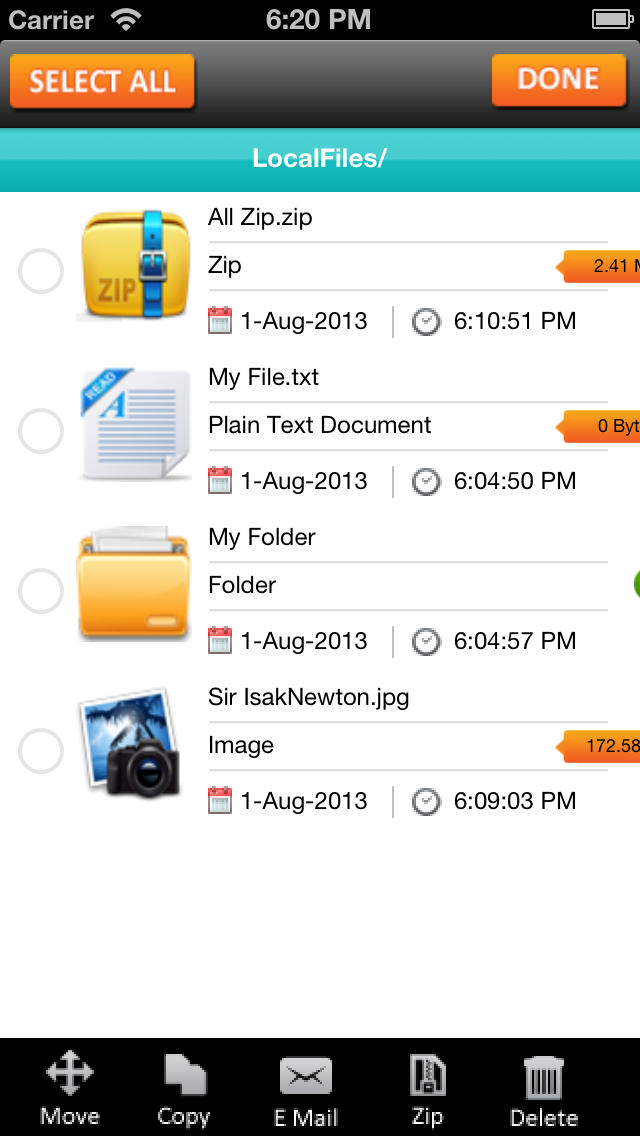The width and height of the screenshot is (640, 1136).
Task: Select the radio circle for My File.txt
Action: (x=41, y=431)
